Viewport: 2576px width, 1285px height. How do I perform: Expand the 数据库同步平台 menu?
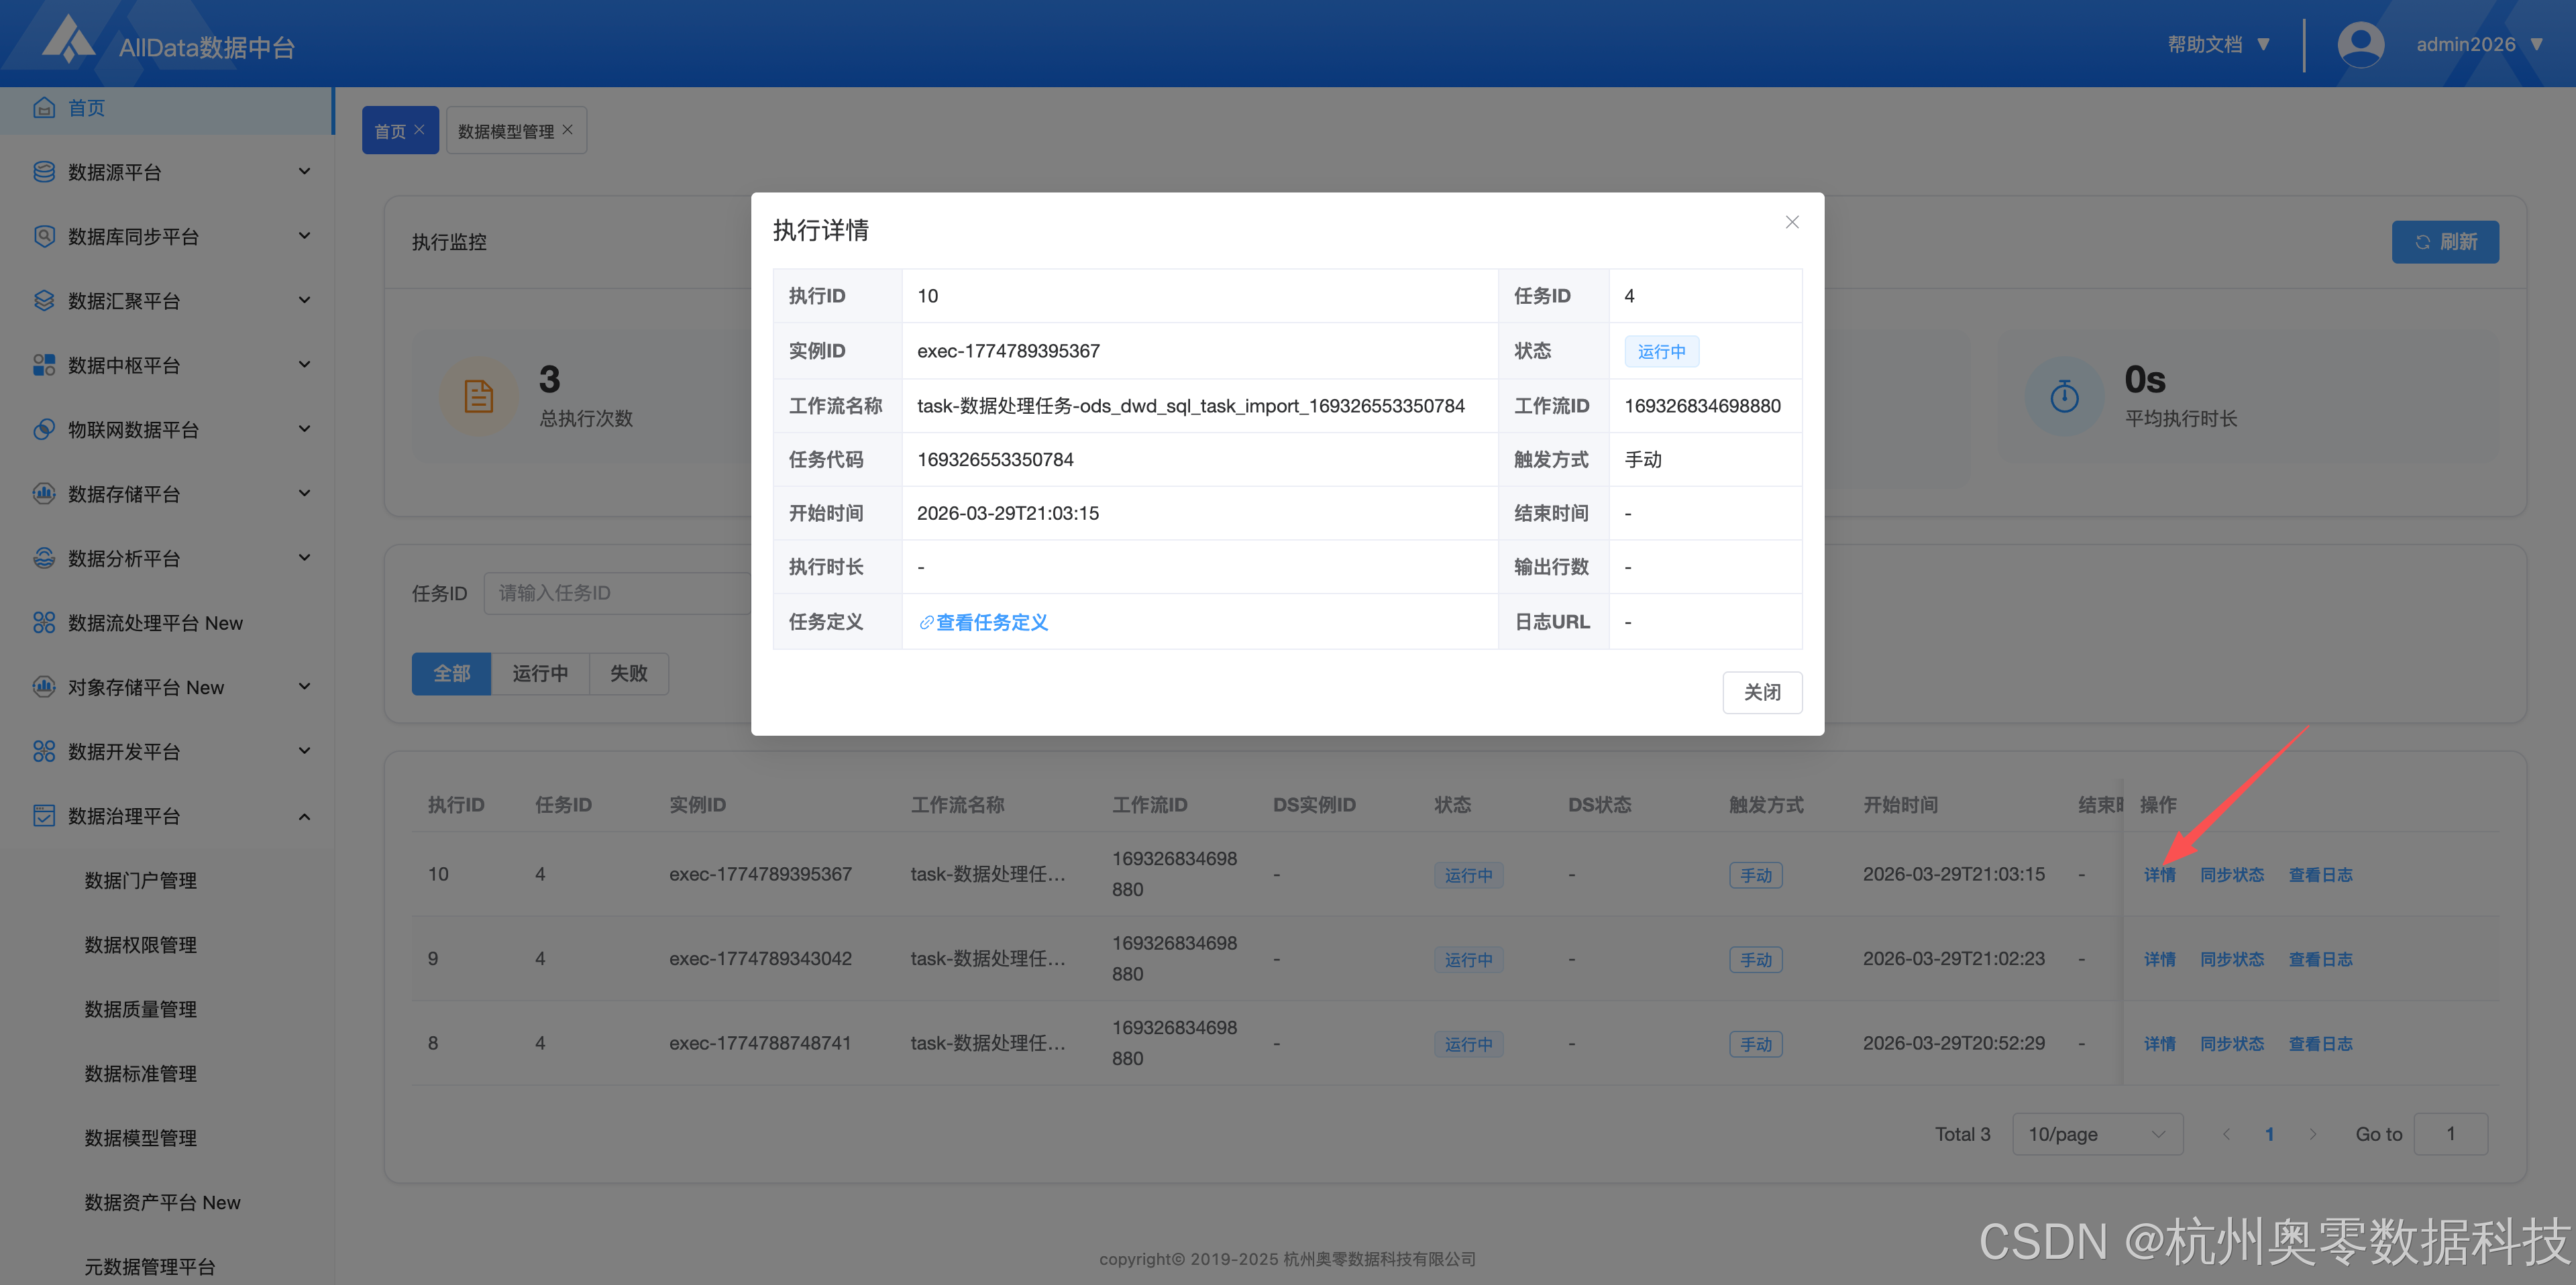[304, 235]
